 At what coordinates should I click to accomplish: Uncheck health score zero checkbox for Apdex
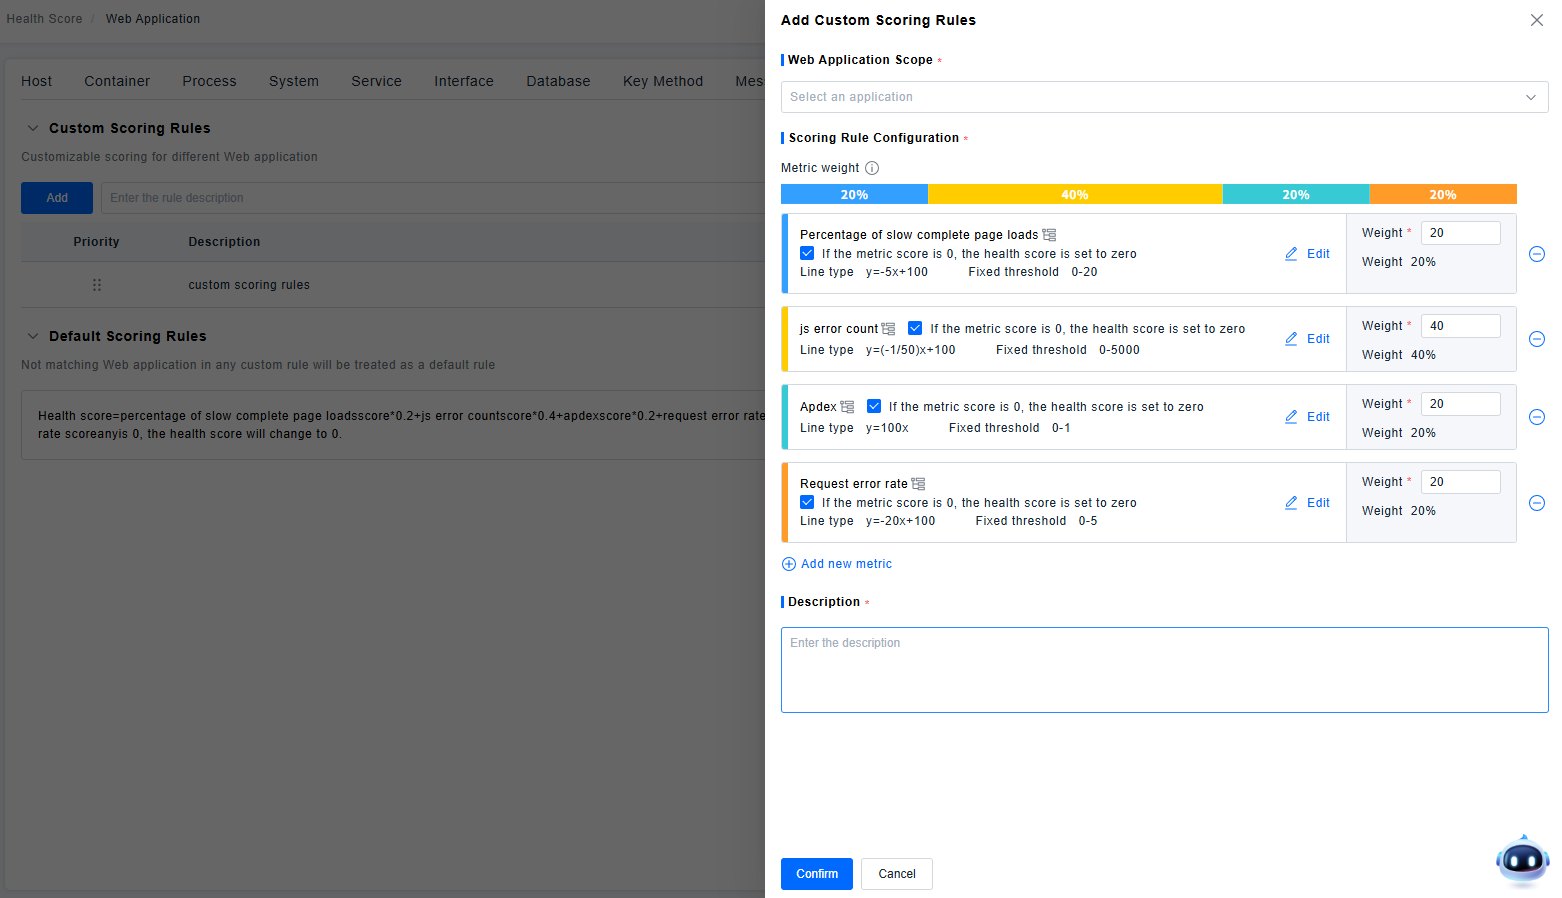click(874, 406)
